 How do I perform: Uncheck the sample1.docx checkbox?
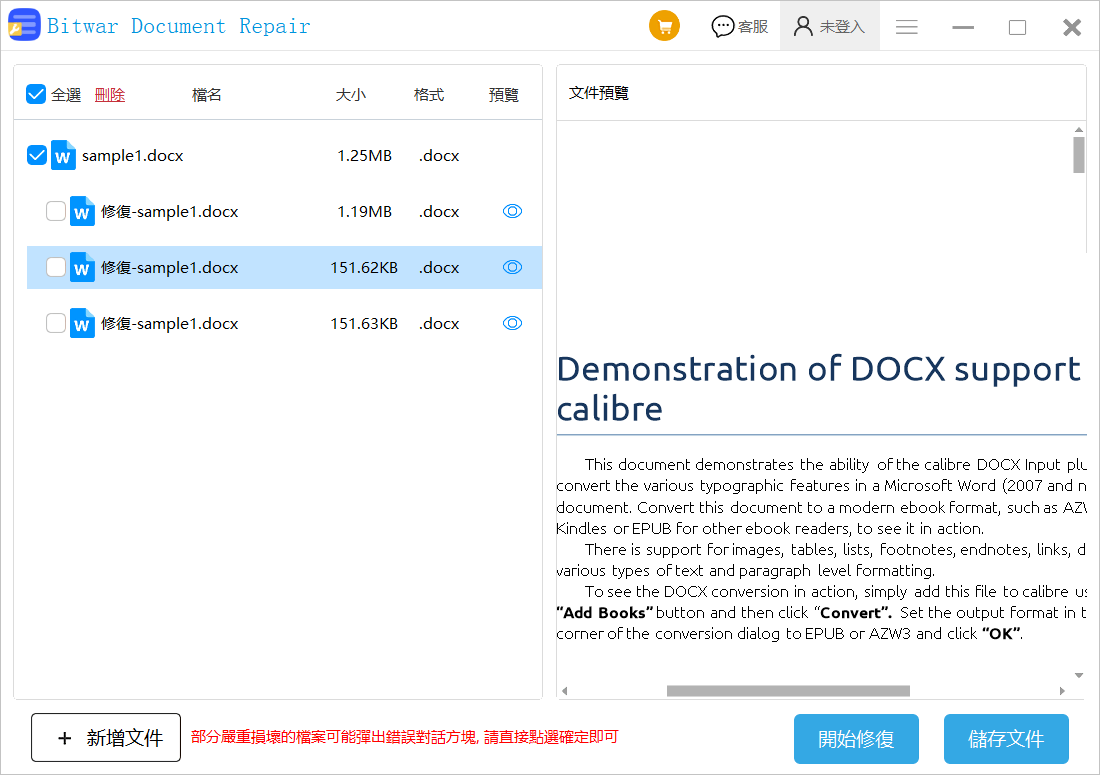(36, 155)
